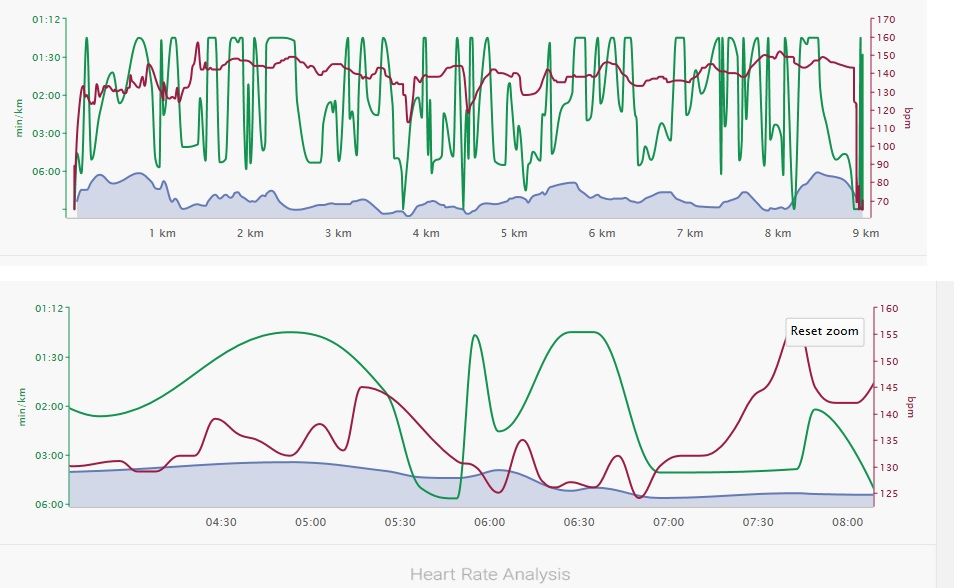Screen dimensions: 965x588
Task: Select the 155 bpm axis value
Action: click(x=889, y=335)
